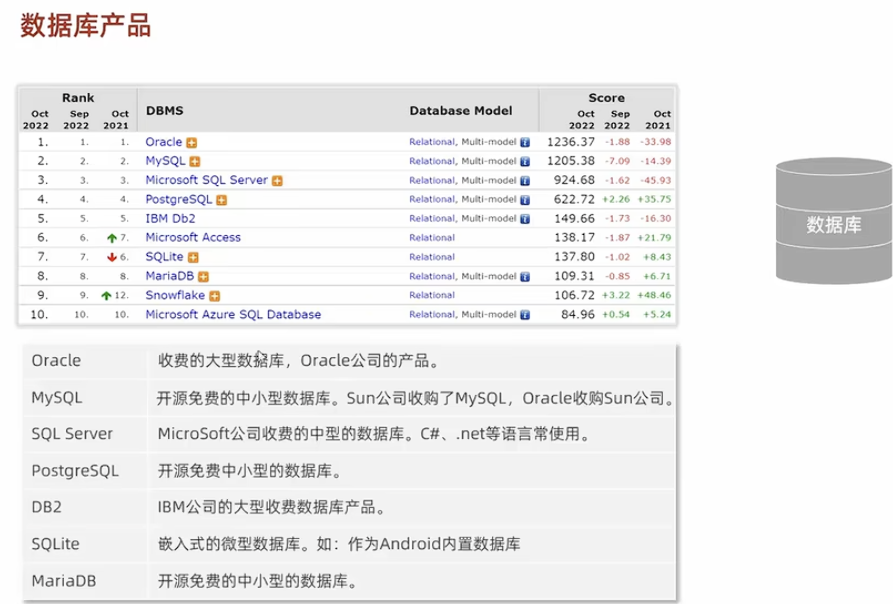Open the Microsoft Access link

click(x=193, y=237)
